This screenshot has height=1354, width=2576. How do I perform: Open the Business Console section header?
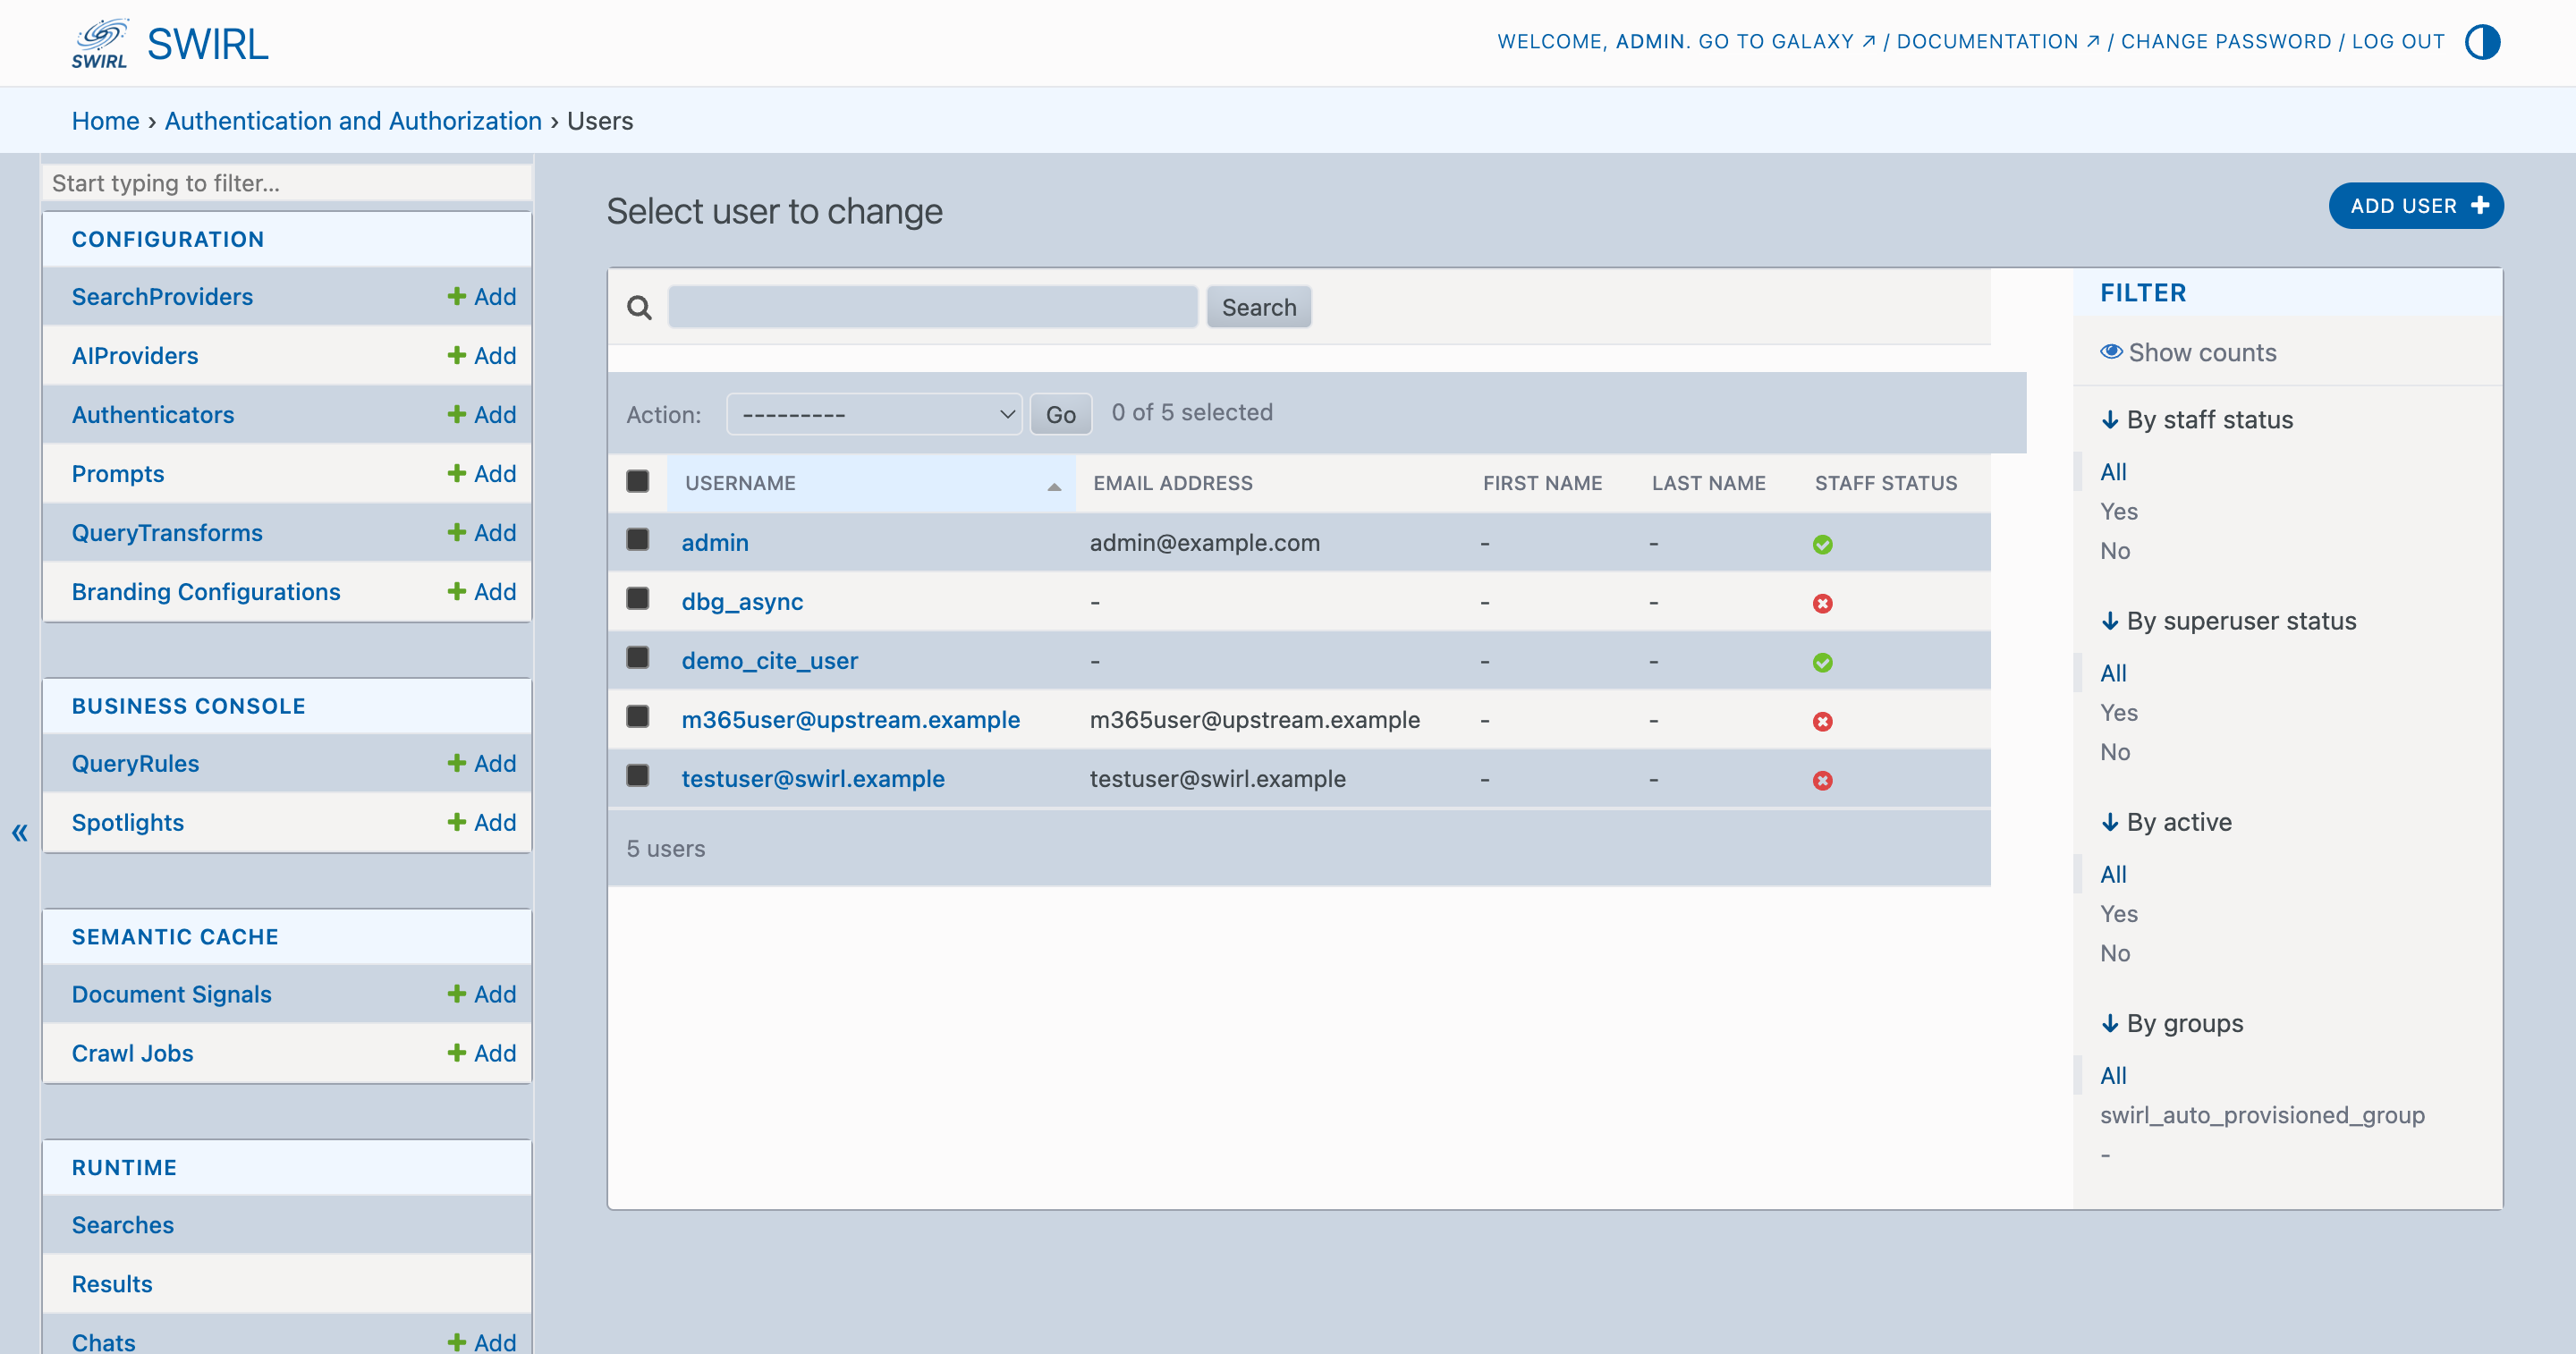coord(188,706)
